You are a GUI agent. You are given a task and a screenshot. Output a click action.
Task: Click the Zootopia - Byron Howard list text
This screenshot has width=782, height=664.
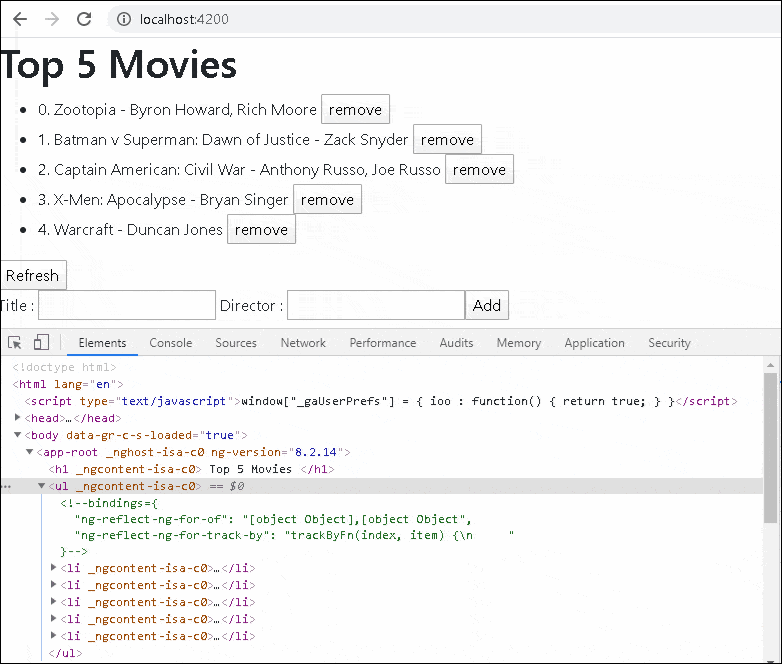click(177, 110)
